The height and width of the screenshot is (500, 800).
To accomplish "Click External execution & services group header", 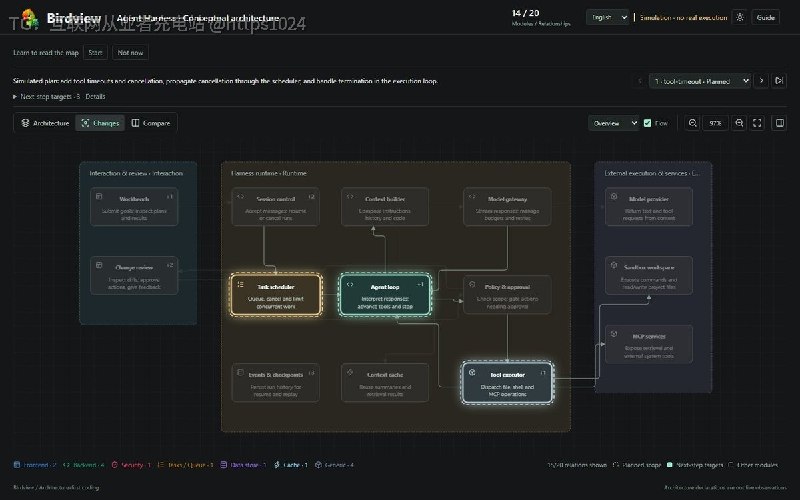I will (652, 173).
